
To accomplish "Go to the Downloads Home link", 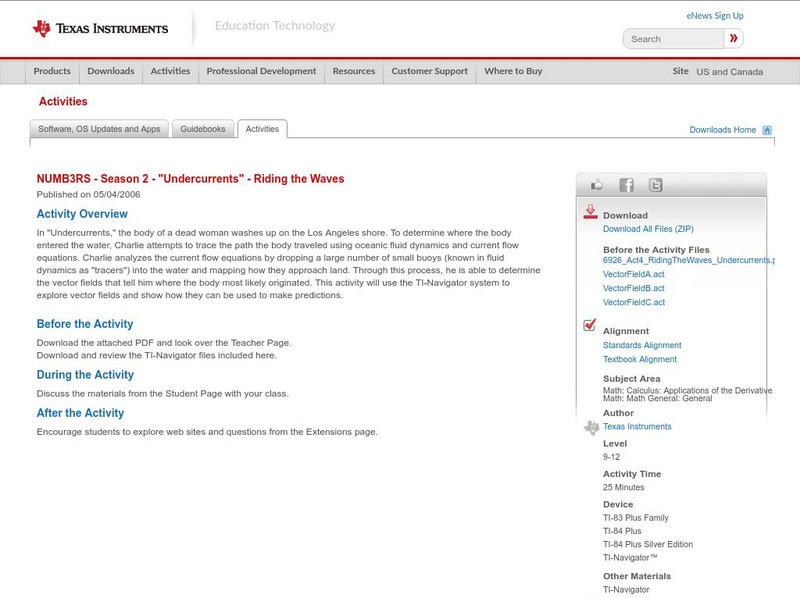I will pyautogui.click(x=722, y=130).
